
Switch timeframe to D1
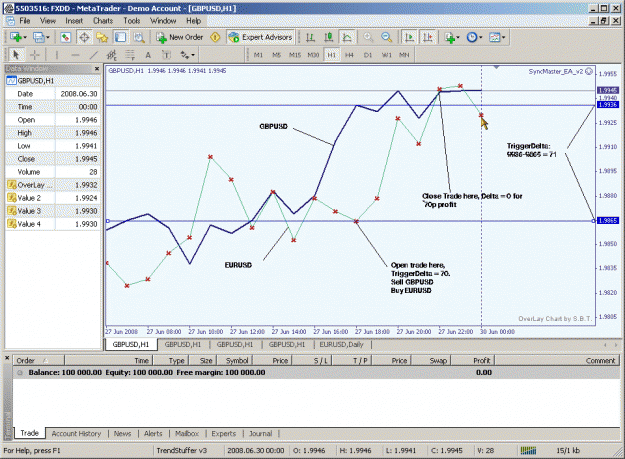[368, 55]
